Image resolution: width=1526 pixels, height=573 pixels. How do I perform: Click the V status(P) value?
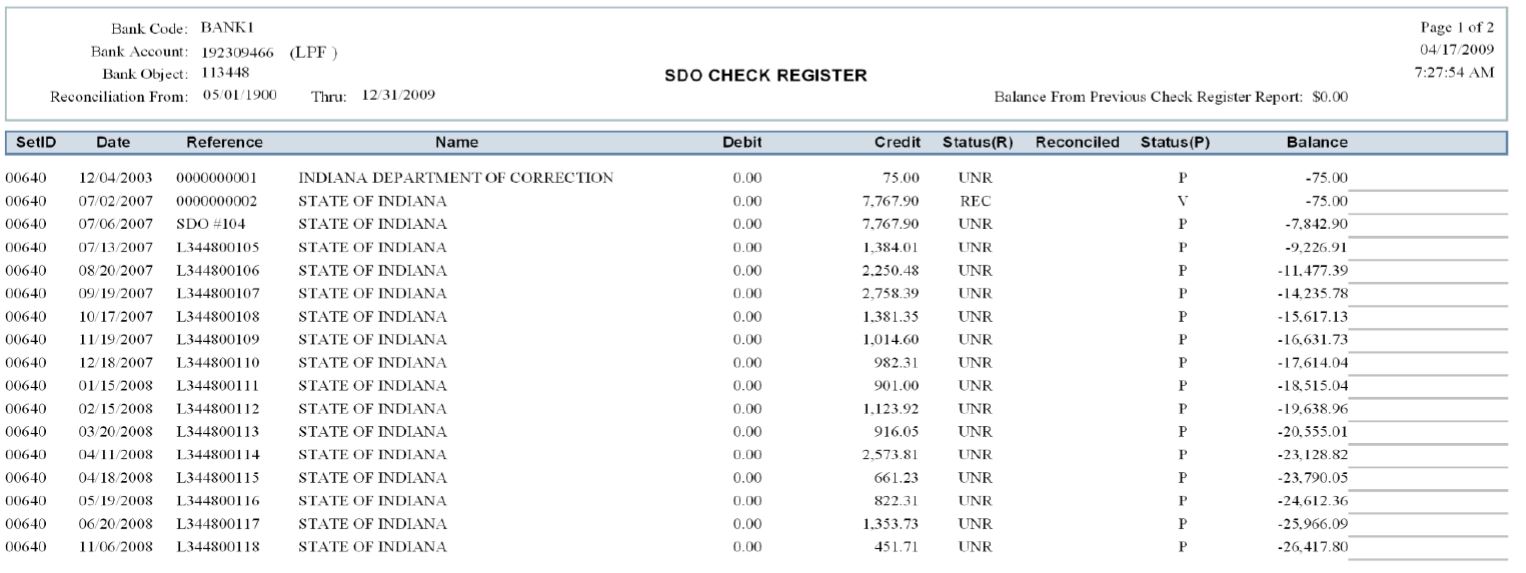coord(1182,201)
